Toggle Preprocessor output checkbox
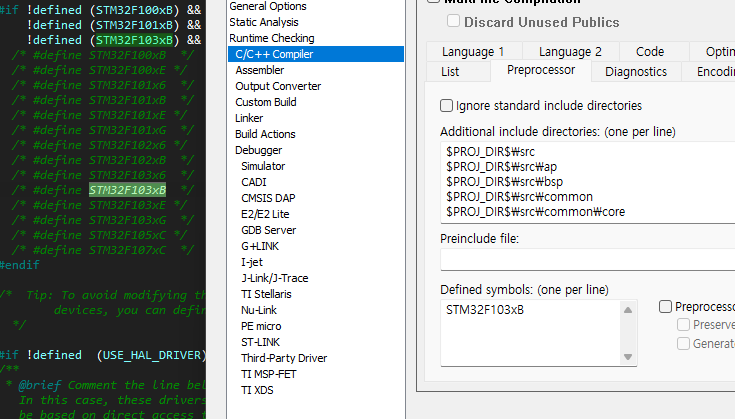735x419 pixels. (x=665, y=307)
